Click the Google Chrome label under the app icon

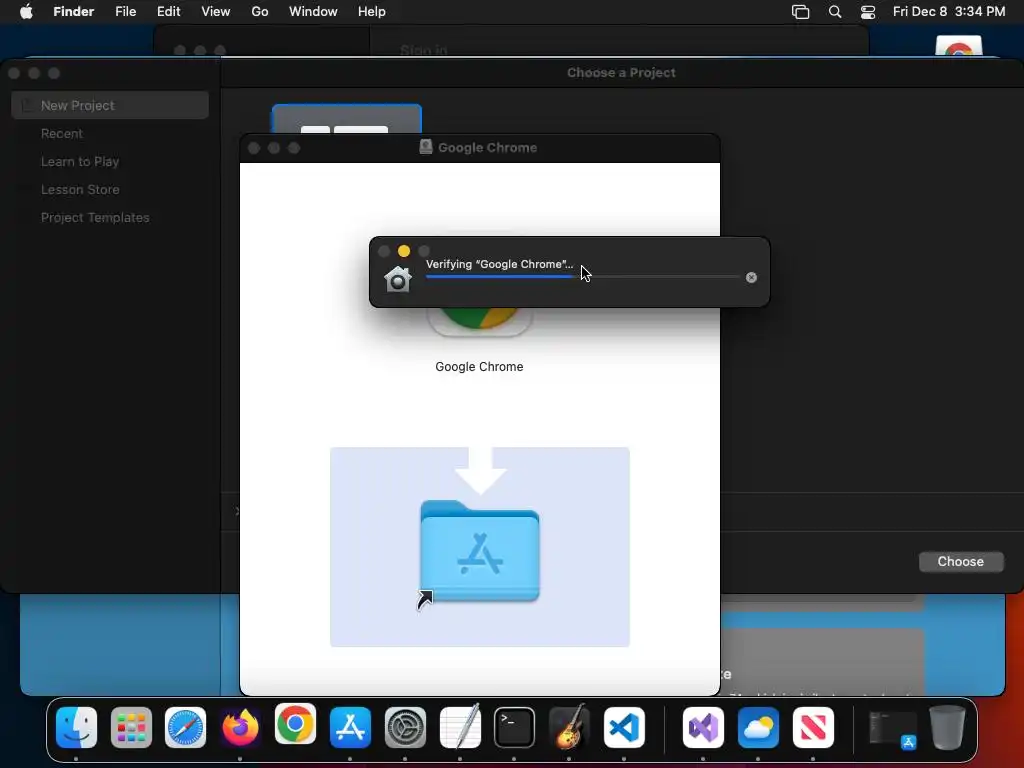479,367
